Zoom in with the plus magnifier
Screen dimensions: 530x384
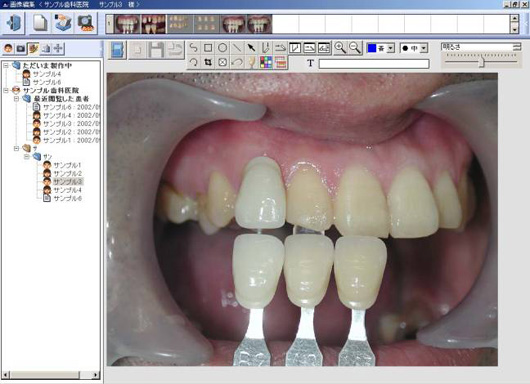(340, 48)
